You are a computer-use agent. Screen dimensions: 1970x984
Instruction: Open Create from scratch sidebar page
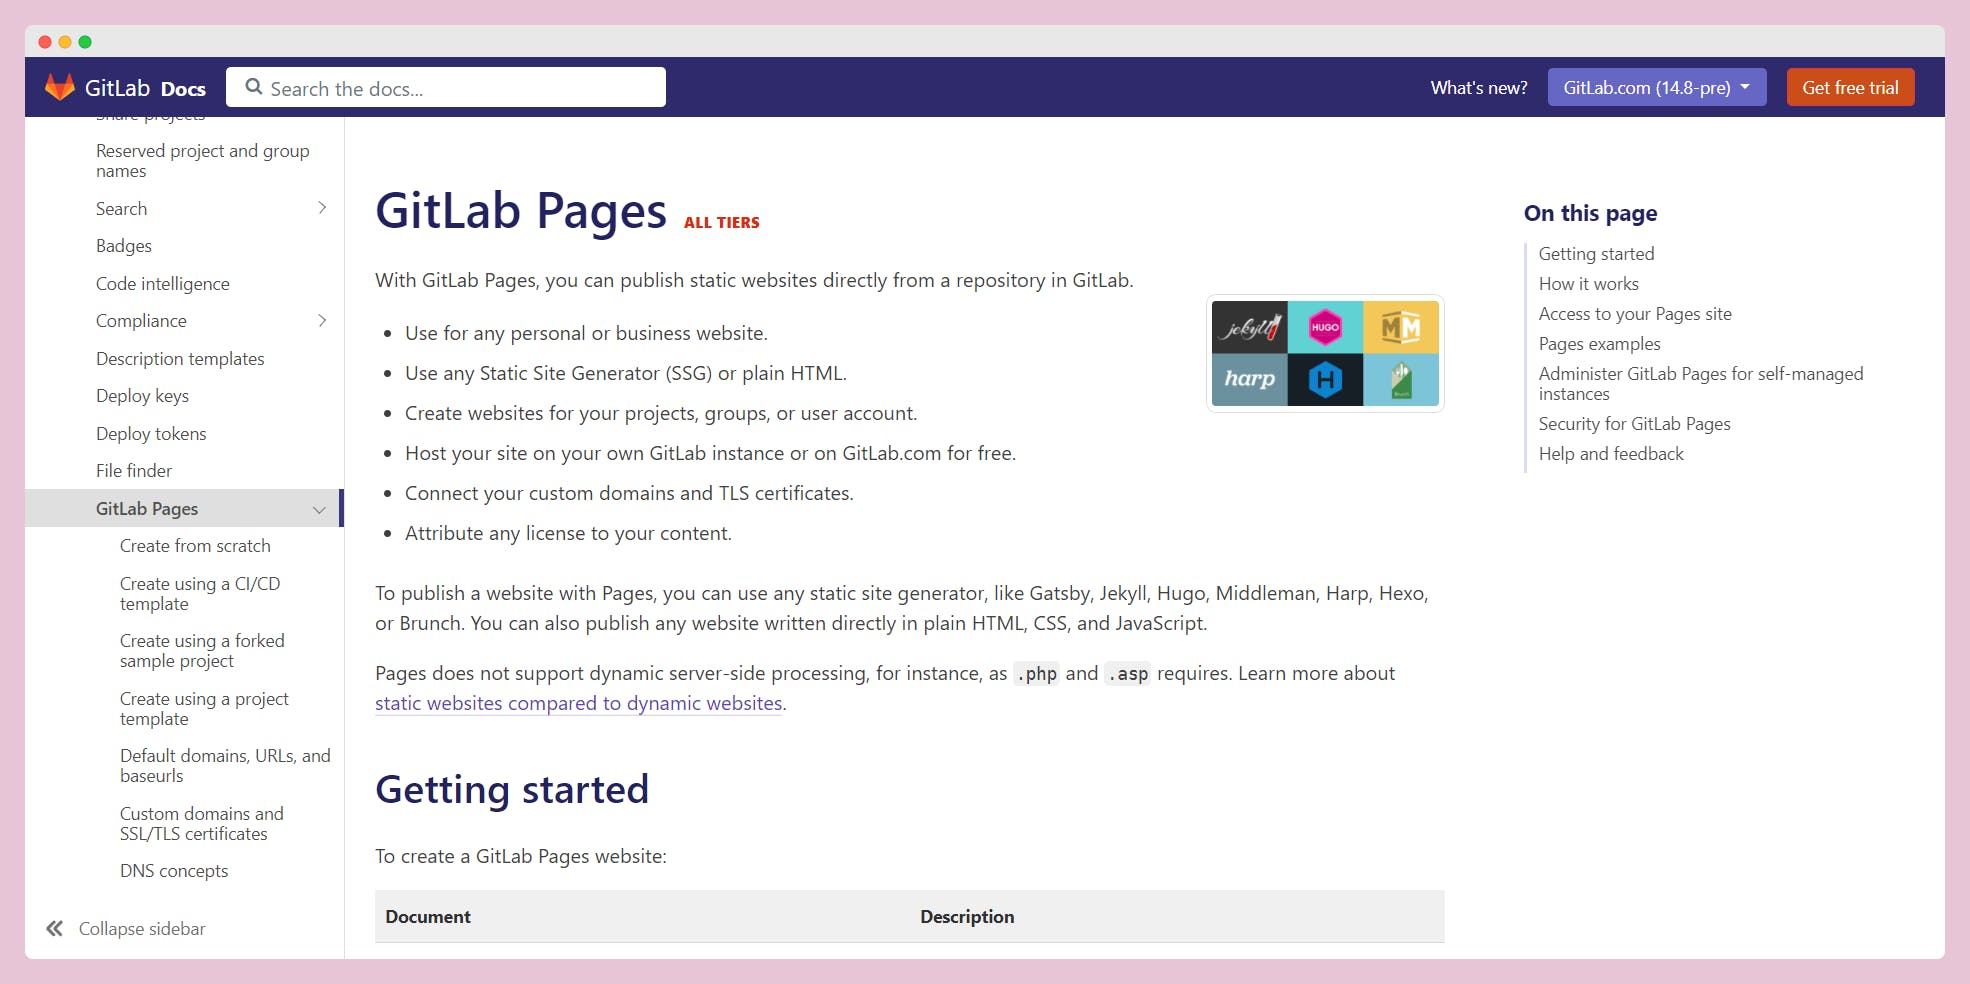coord(195,546)
